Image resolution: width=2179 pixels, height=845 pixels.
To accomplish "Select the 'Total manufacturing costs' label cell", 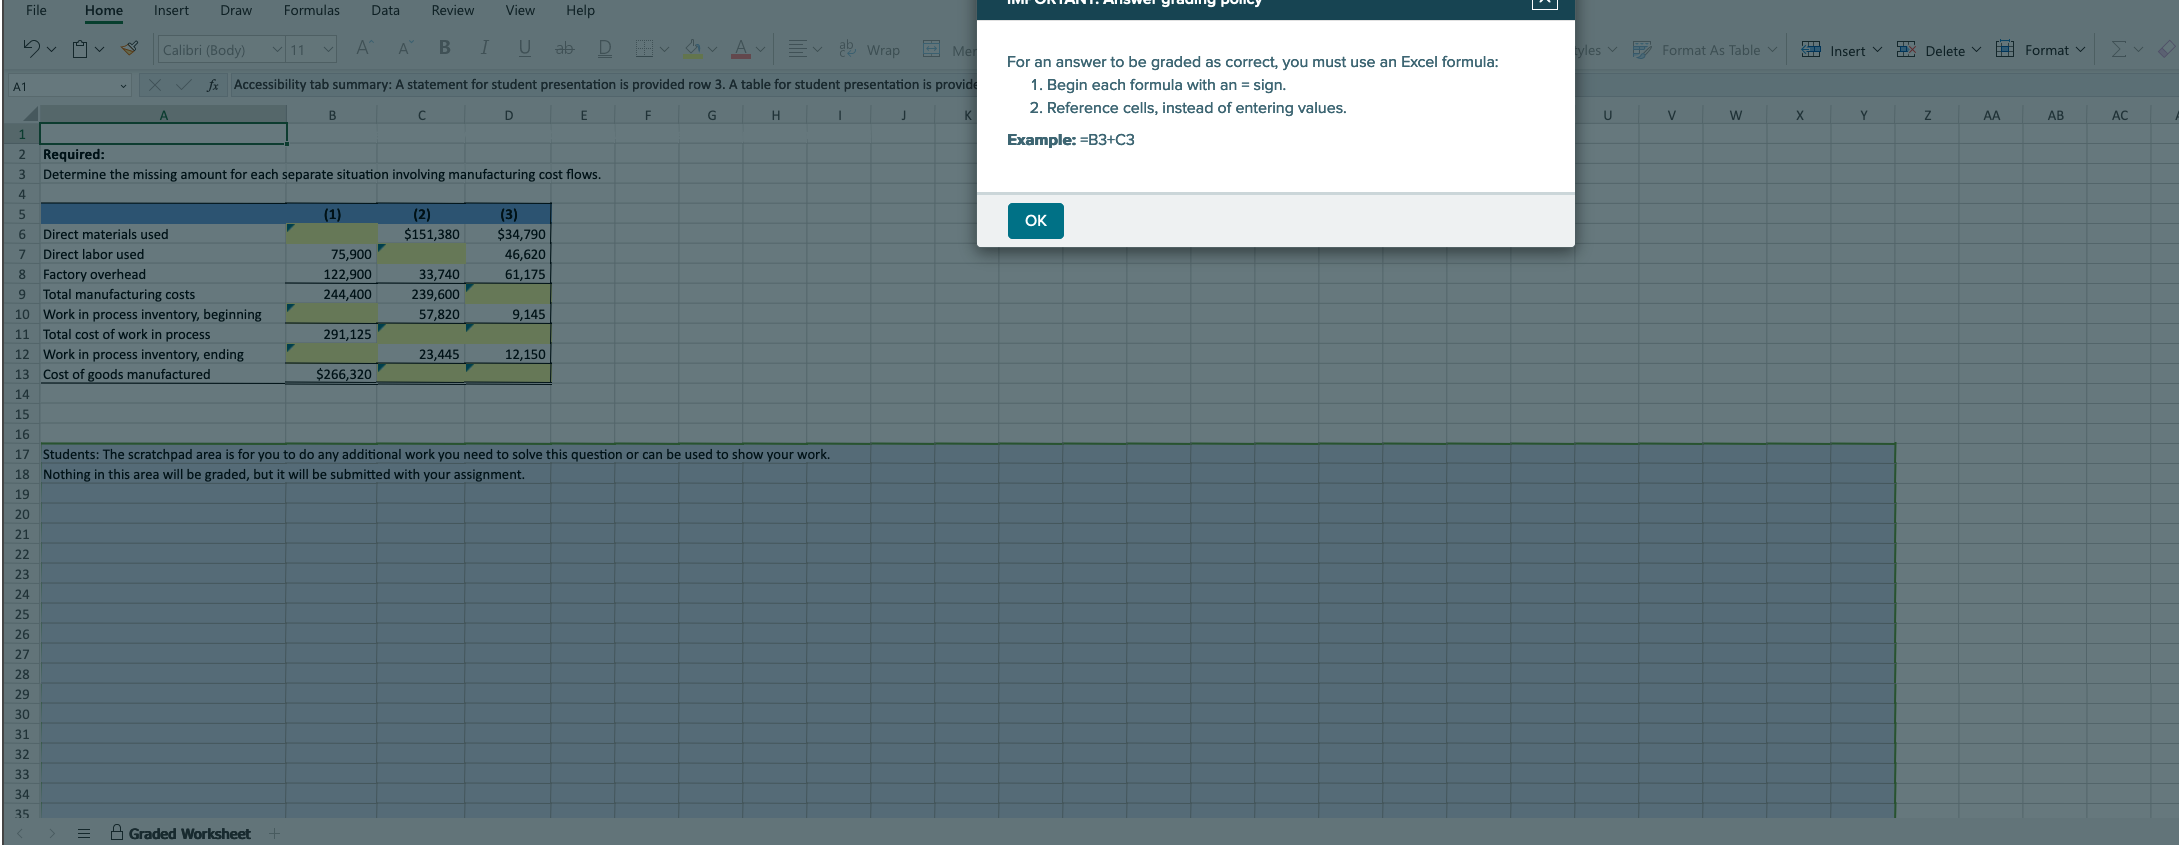I will tap(163, 294).
